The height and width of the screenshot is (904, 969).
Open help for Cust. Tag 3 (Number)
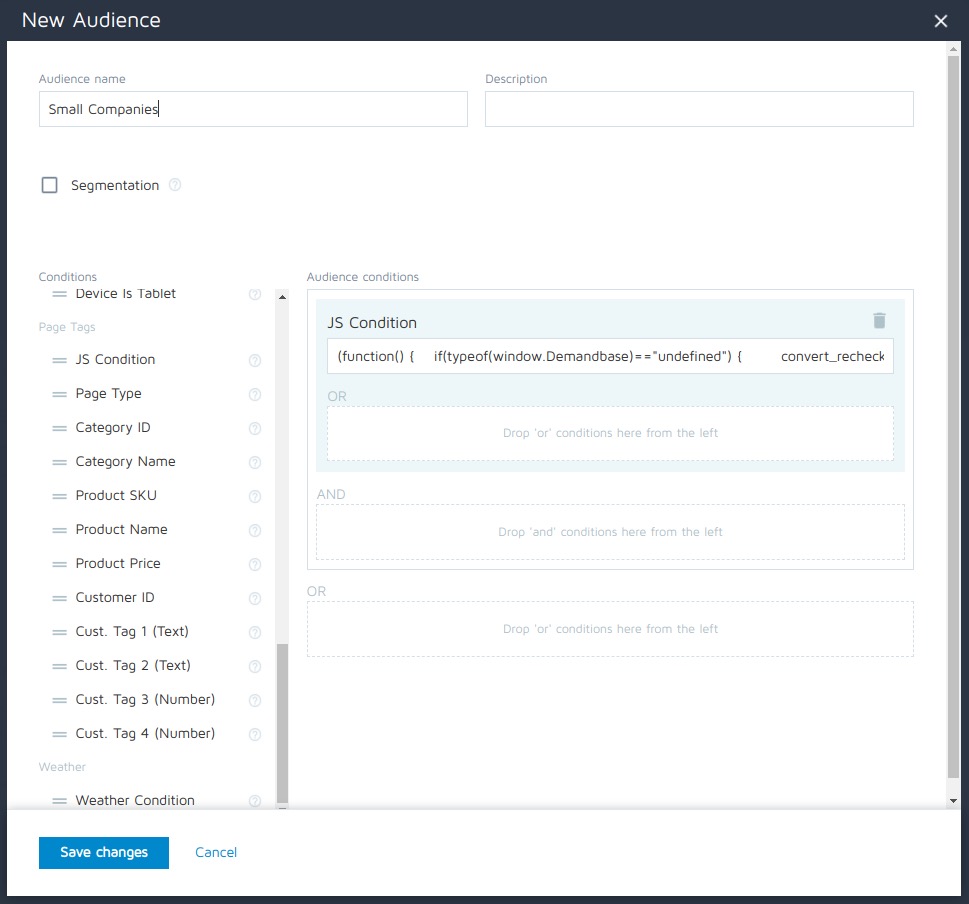click(255, 699)
